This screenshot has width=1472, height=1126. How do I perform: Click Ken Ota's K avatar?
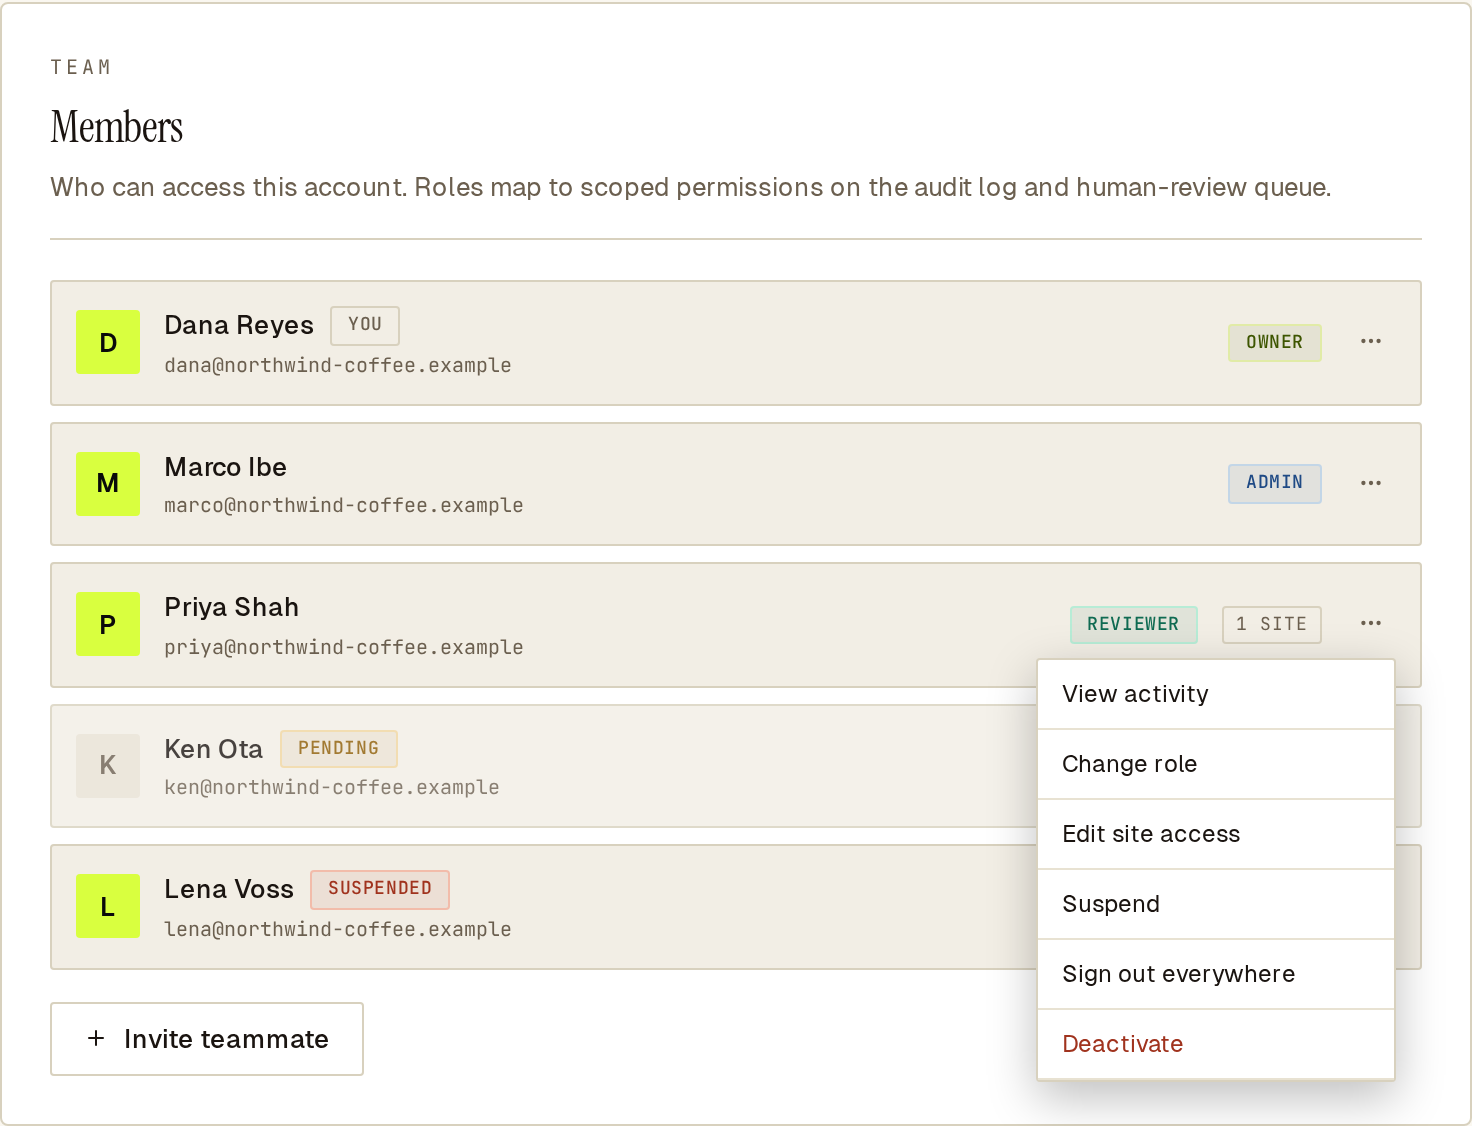[x=108, y=766]
